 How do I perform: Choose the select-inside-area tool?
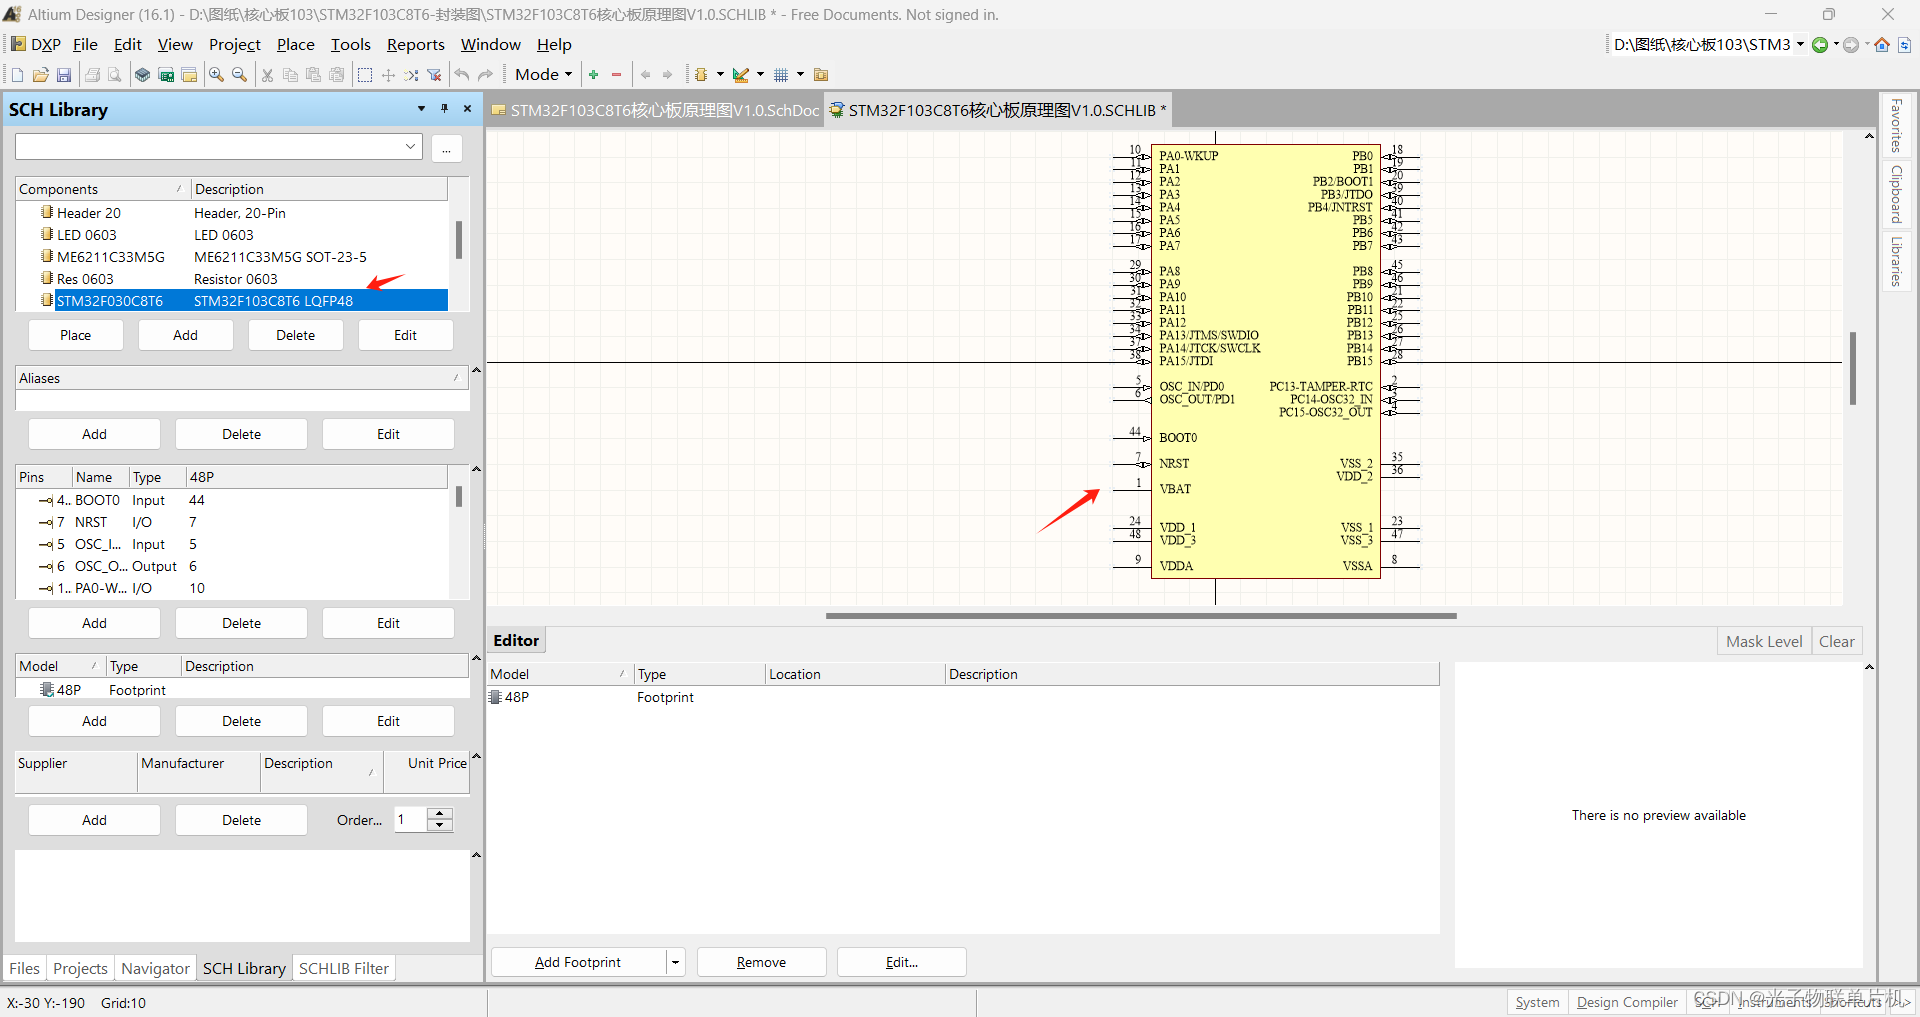(x=365, y=75)
